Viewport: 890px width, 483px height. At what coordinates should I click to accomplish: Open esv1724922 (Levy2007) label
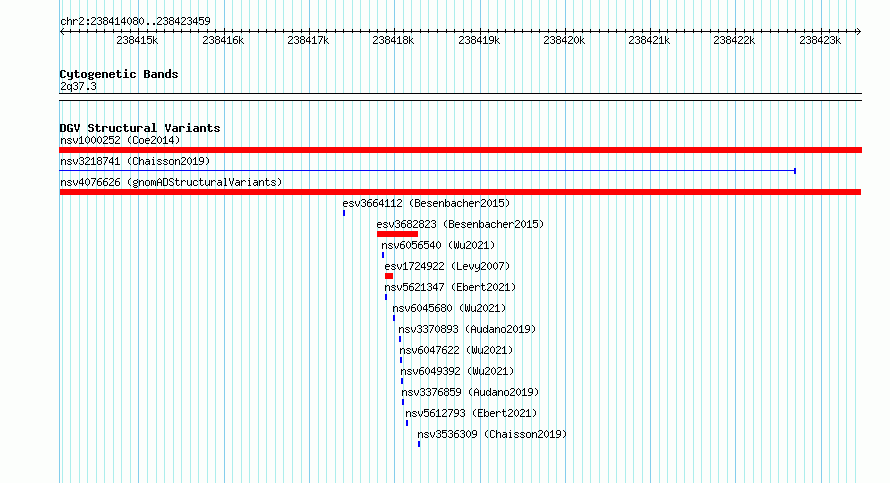point(447,266)
